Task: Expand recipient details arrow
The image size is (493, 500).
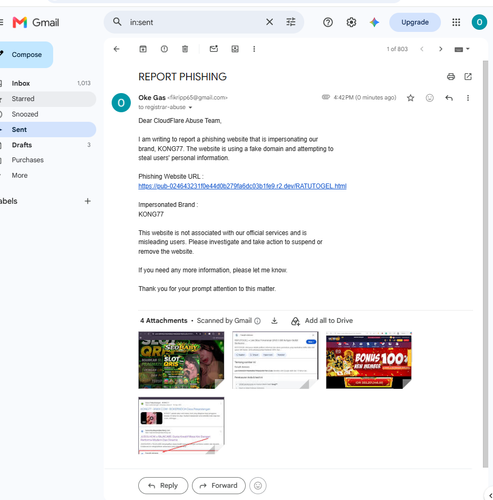Action: (x=190, y=107)
